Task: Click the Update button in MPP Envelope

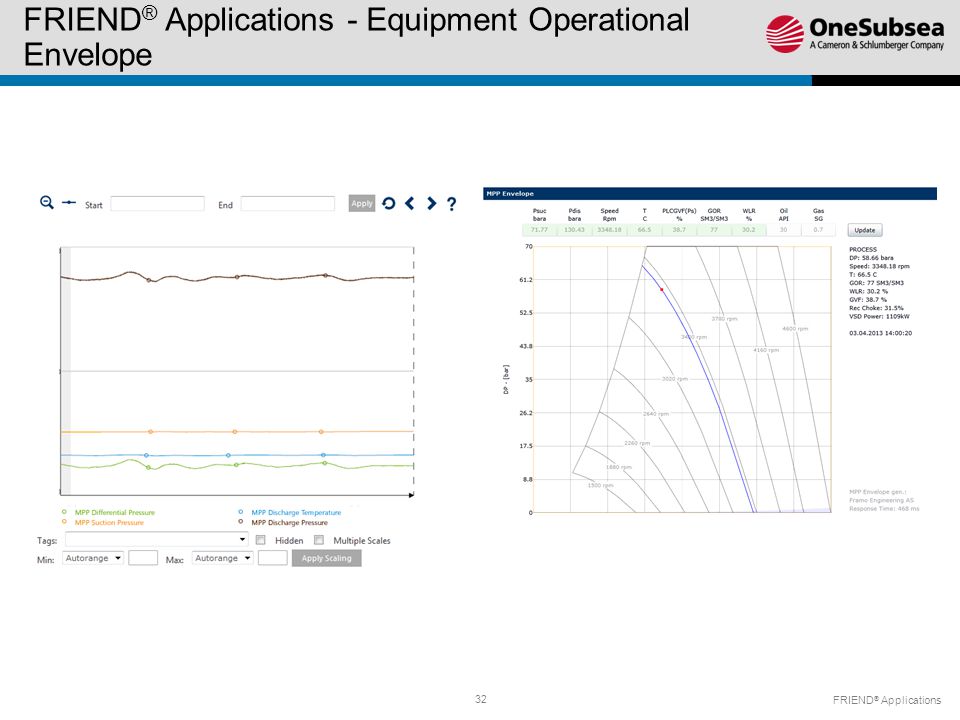Action: (x=864, y=230)
